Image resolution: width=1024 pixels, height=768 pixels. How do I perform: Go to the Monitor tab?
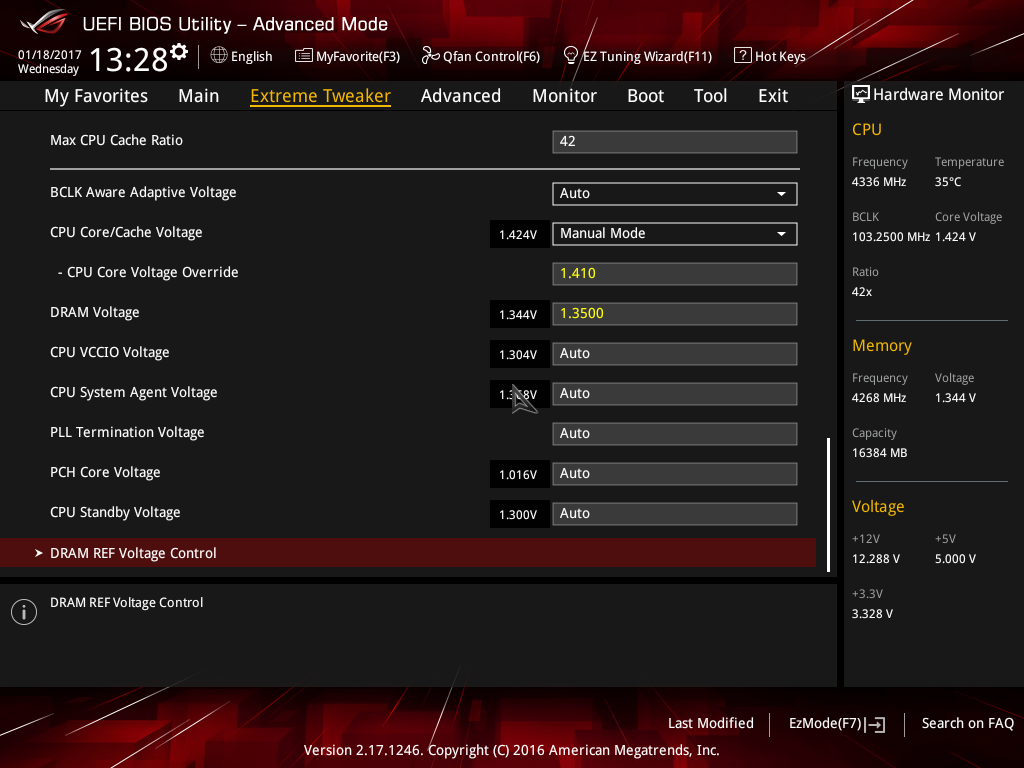pos(564,96)
